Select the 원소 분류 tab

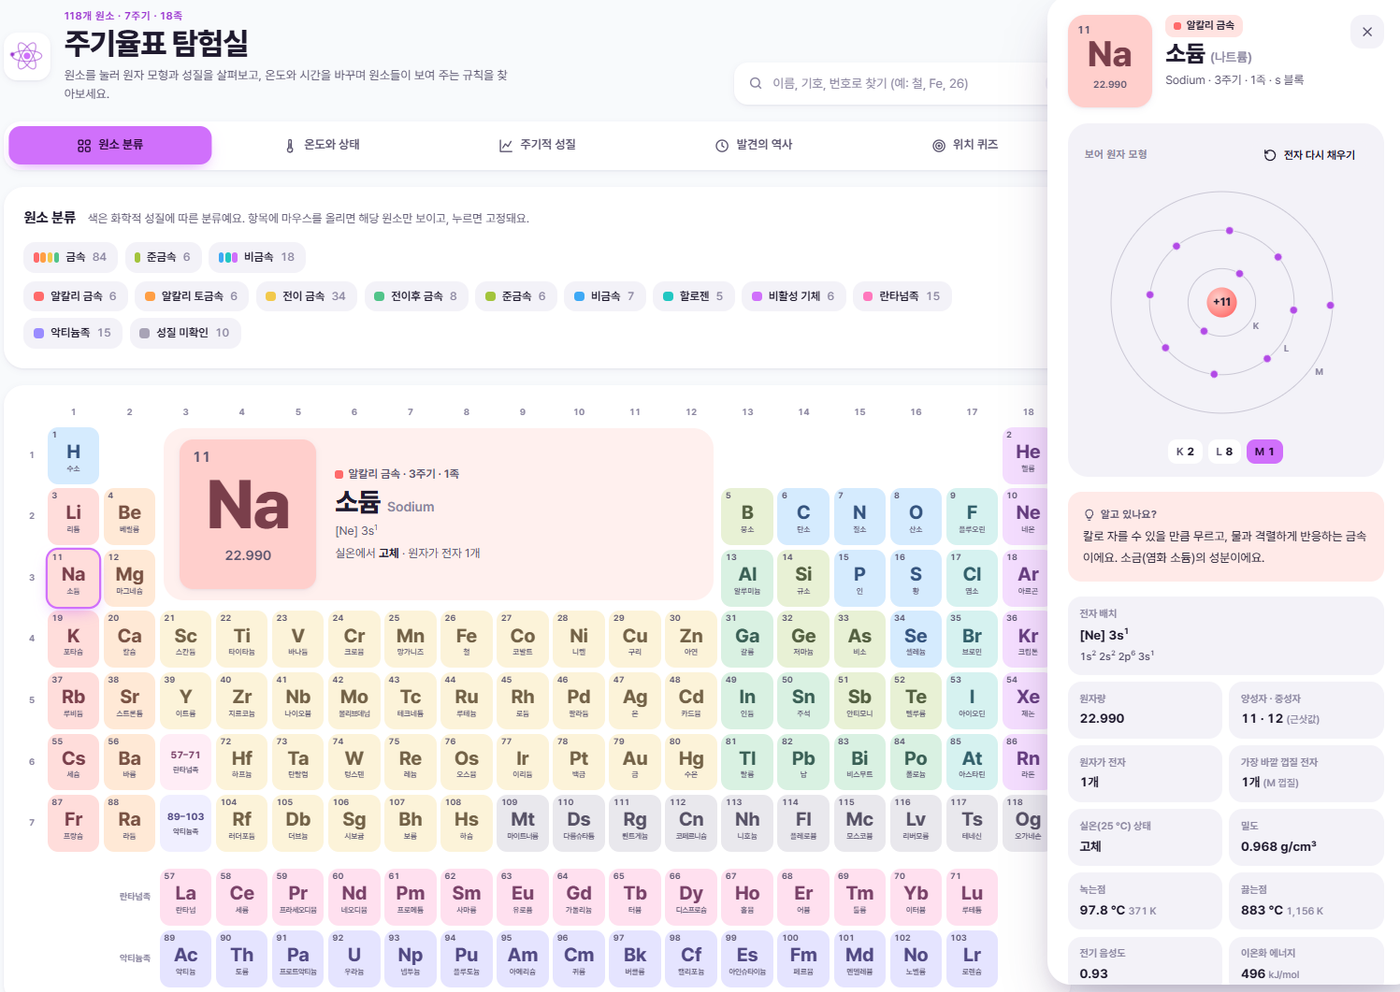point(110,145)
